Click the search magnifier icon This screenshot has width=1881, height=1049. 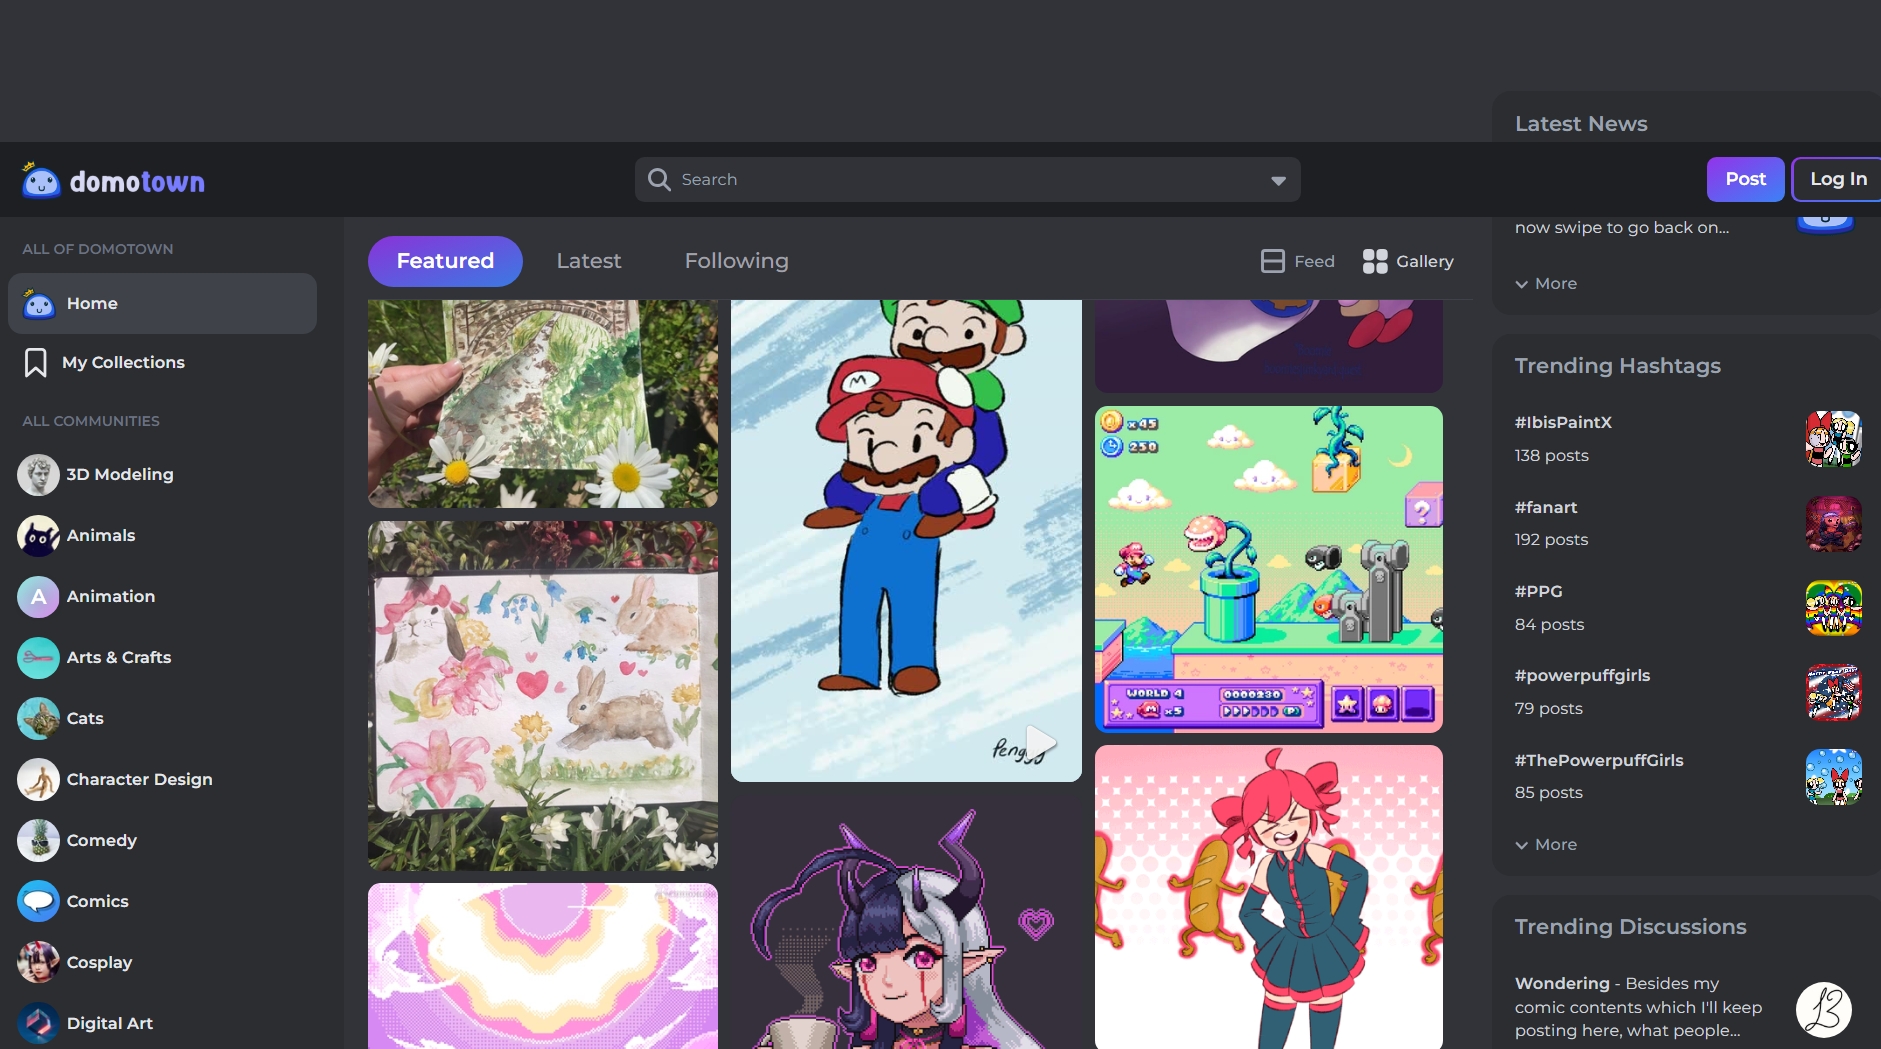[x=659, y=179]
